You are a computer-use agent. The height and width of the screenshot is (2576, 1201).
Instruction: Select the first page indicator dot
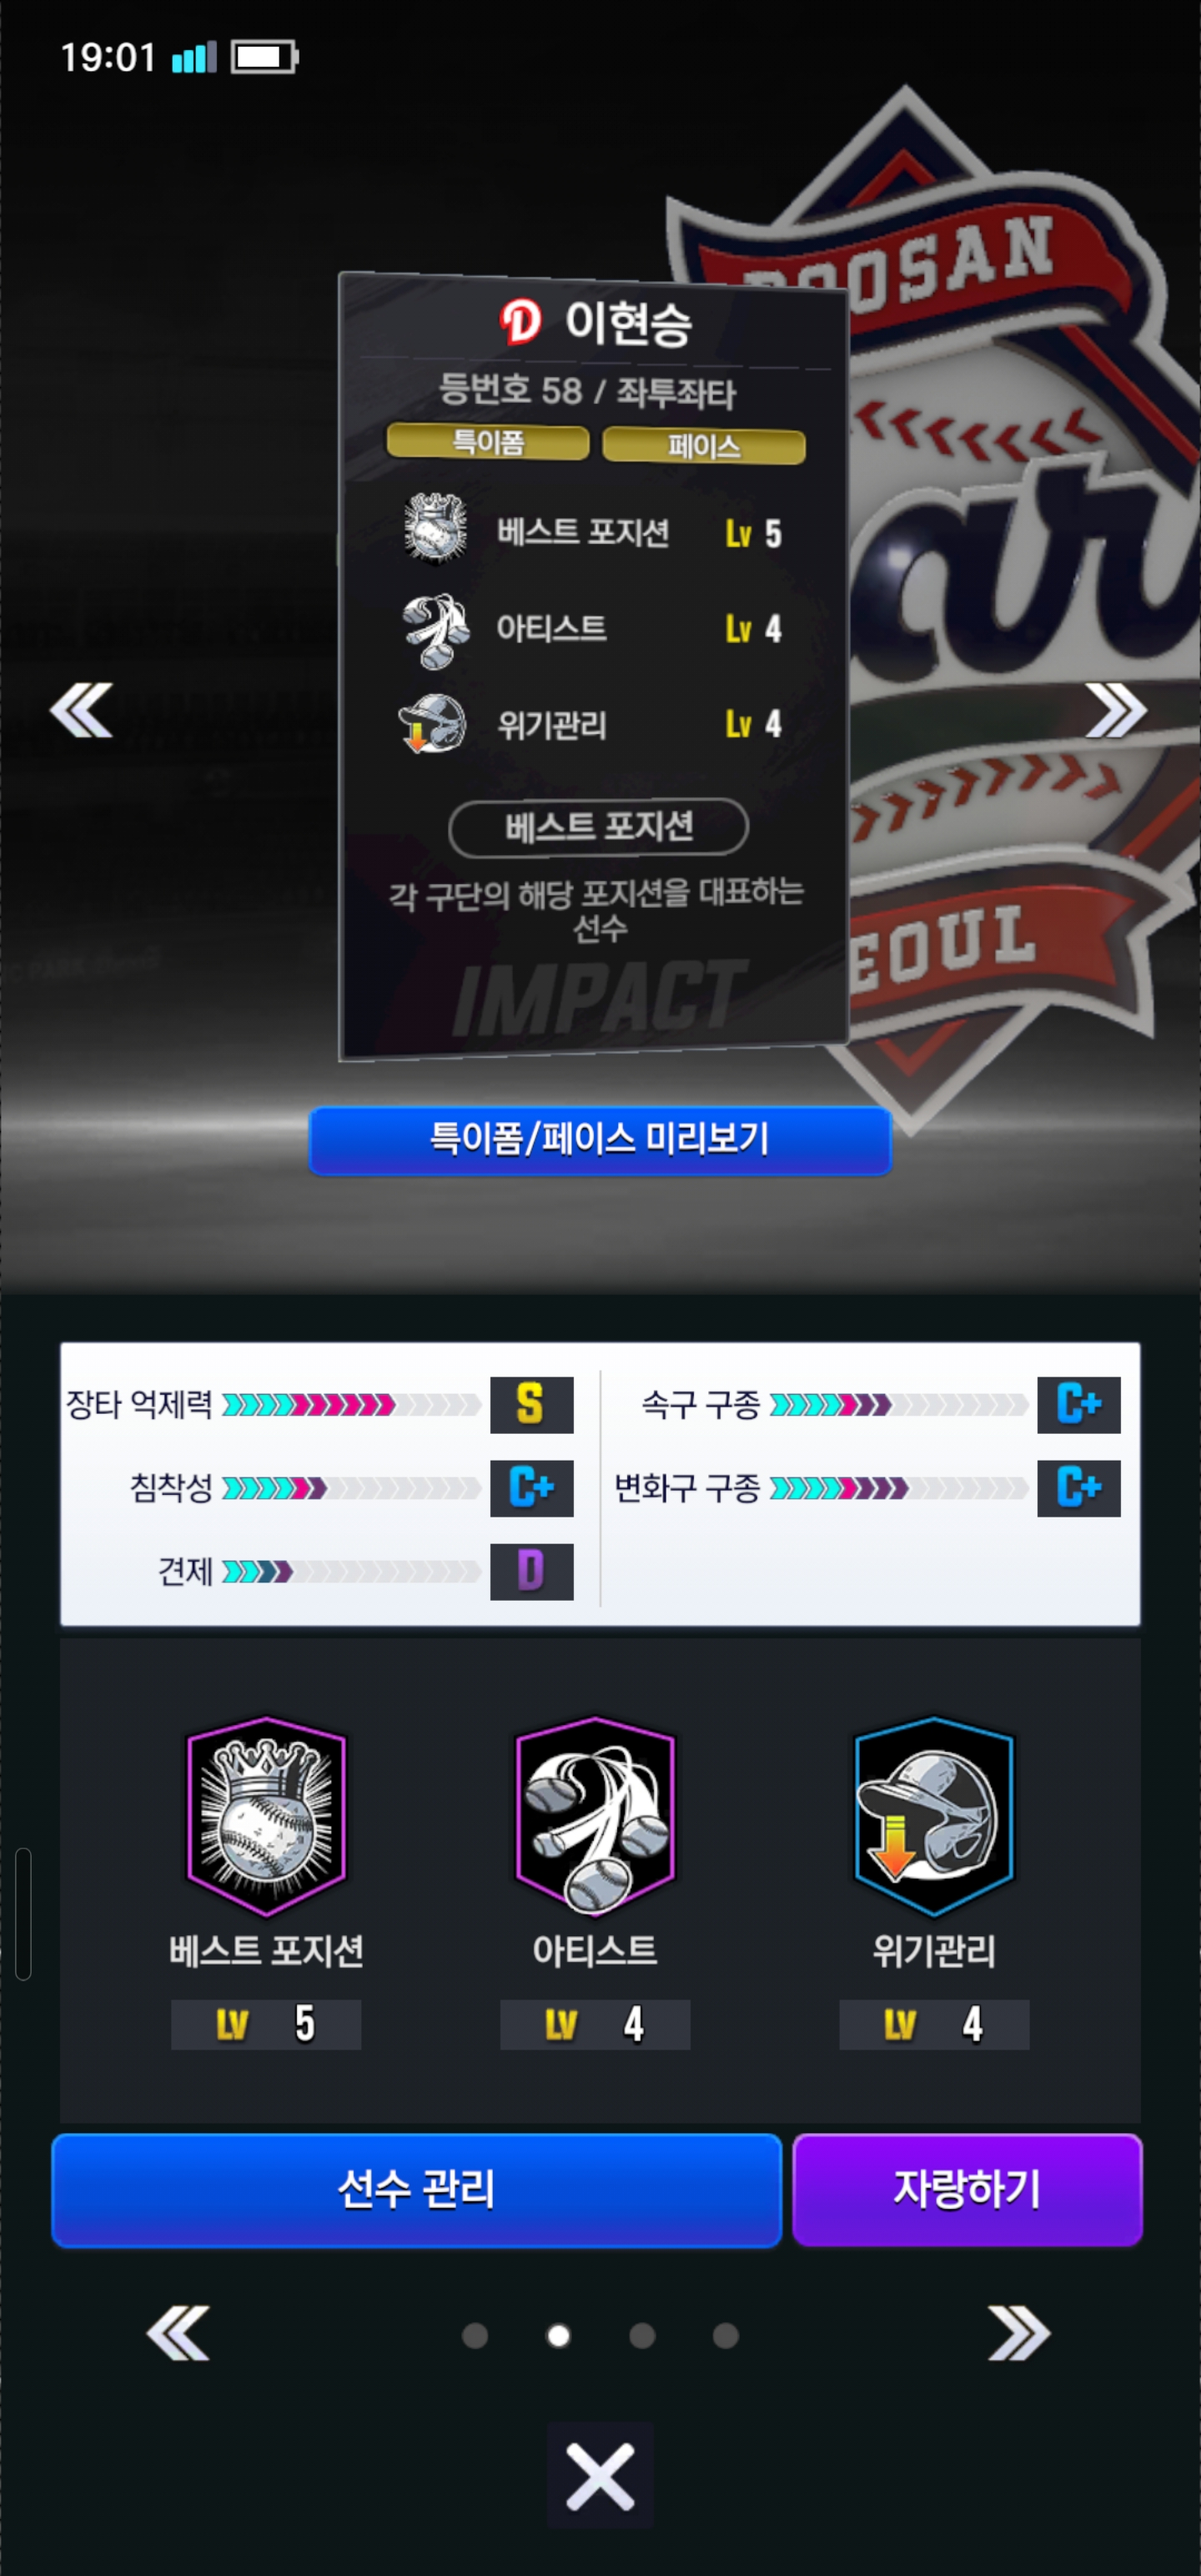(x=475, y=2336)
